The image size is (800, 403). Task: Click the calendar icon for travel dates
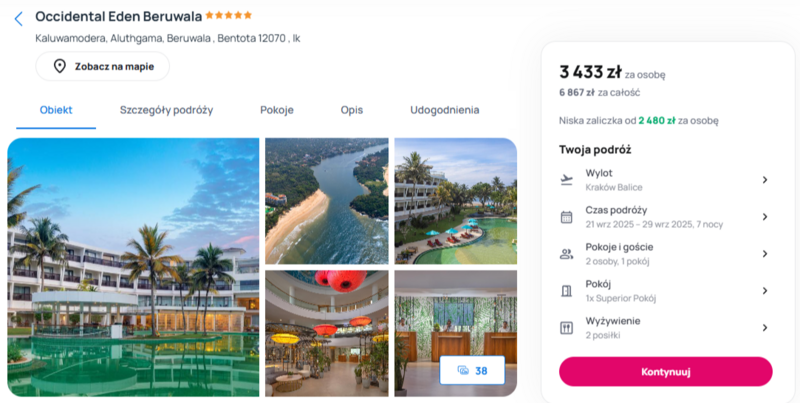(566, 217)
